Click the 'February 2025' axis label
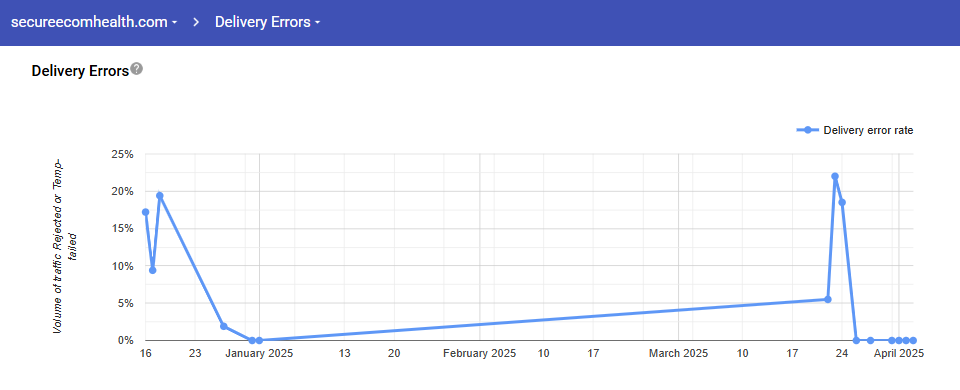This screenshot has width=960, height=390. 479,353
